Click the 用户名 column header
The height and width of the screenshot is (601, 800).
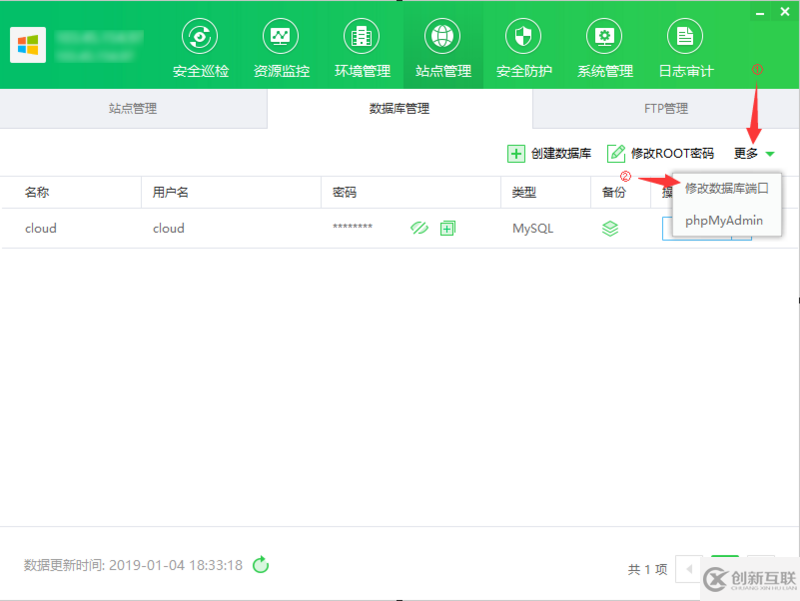(170, 192)
